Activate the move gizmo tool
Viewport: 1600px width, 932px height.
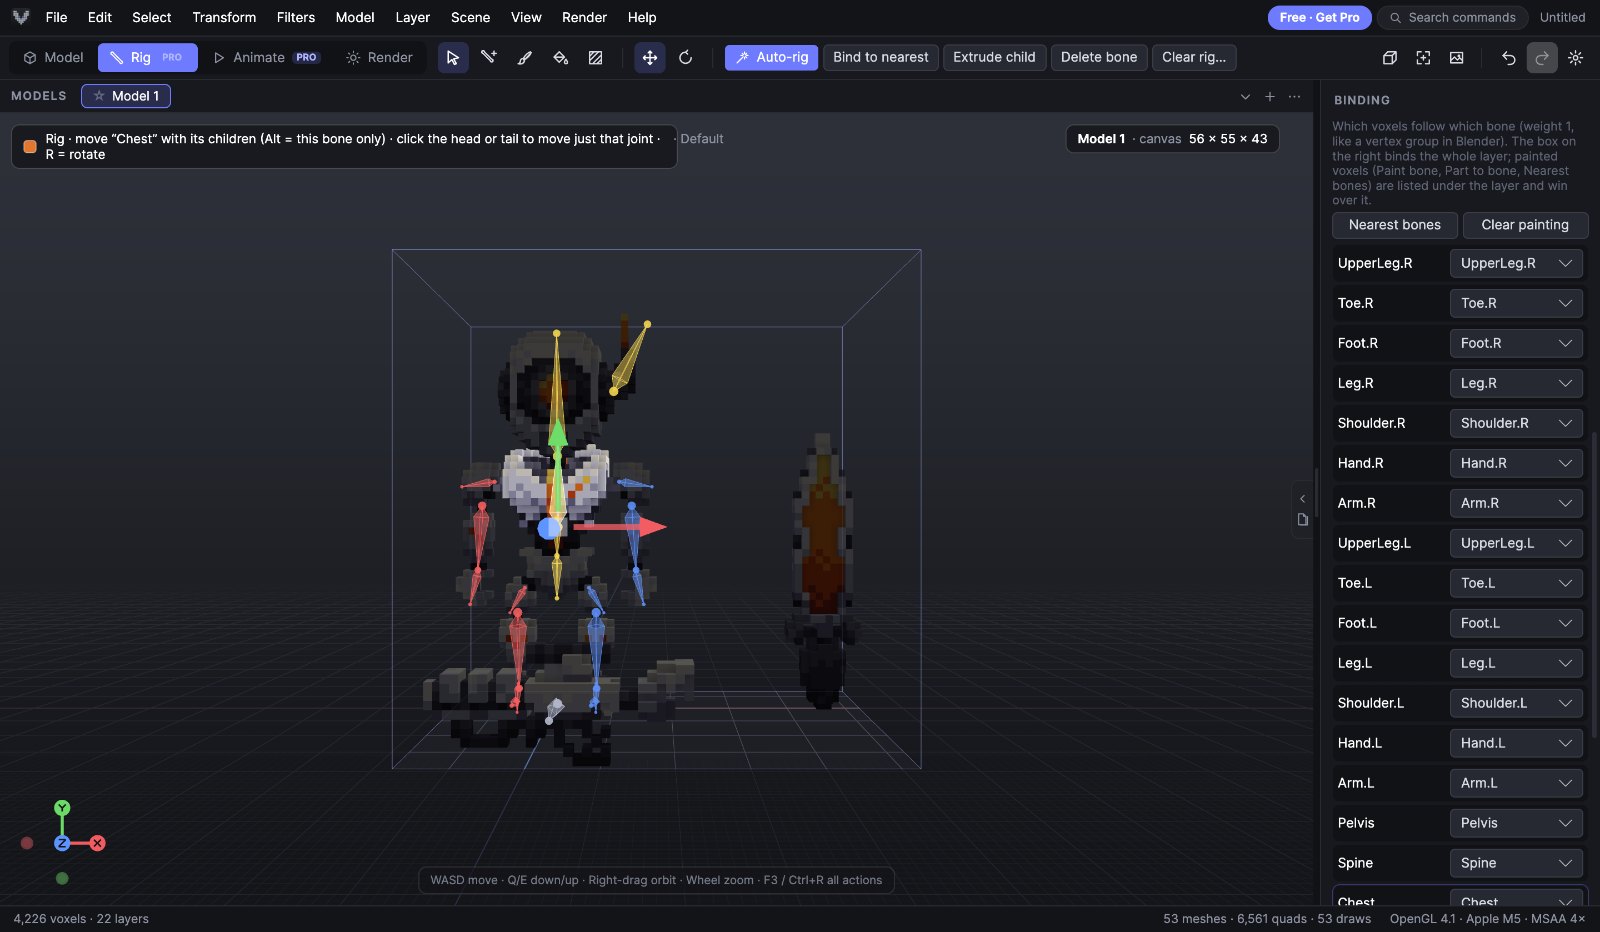[x=650, y=58]
